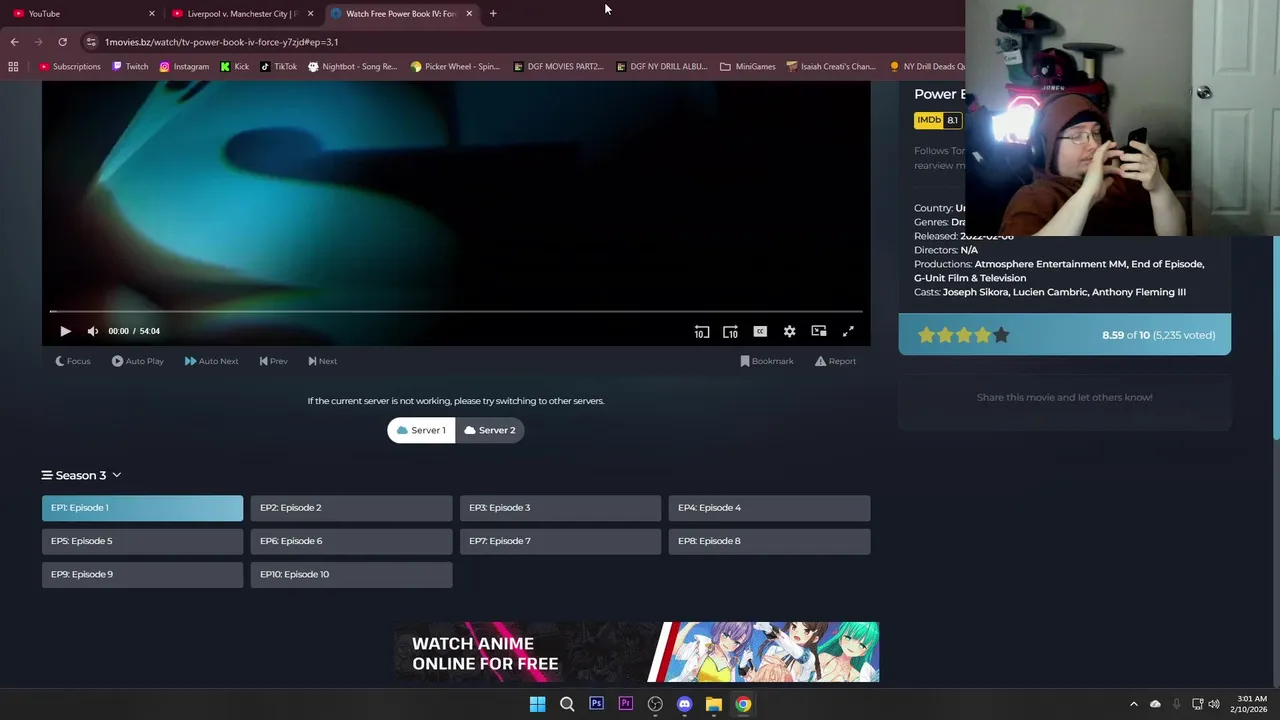The width and height of the screenshot is (1280, 720).
Task: Select EP4: Episode 4
Action: point(769,508)
